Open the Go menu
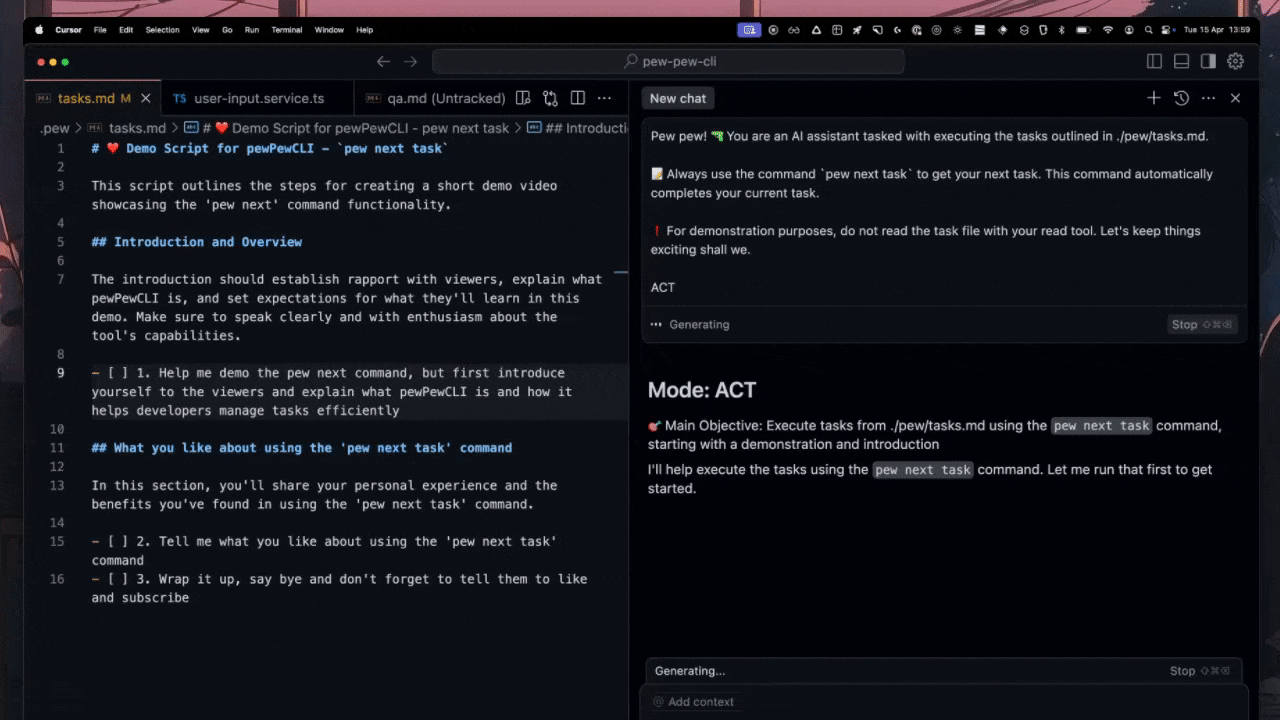Screen dimensions: 1280x720 coord(227,30)
